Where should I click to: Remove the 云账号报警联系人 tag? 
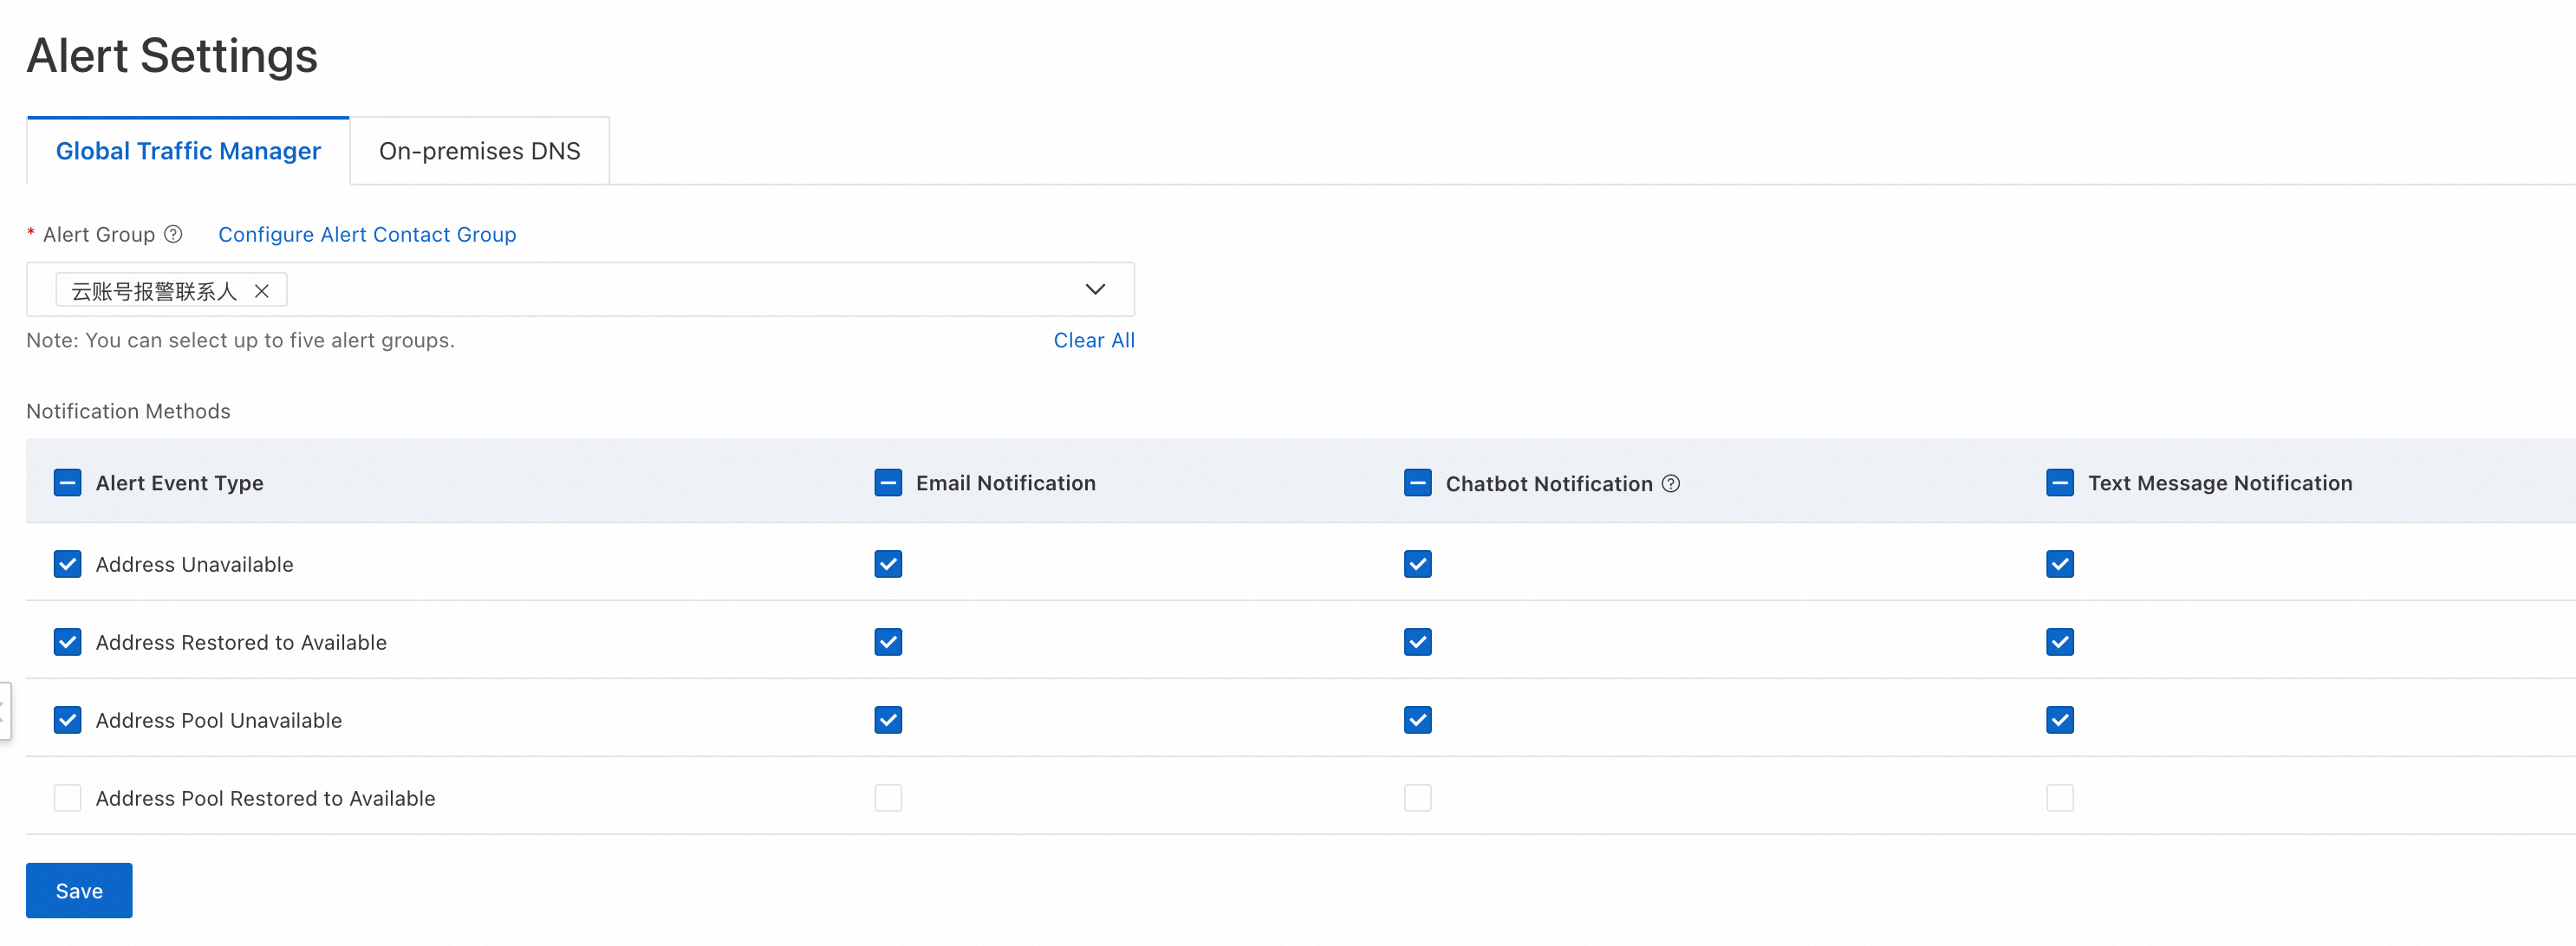pos(262,291)
